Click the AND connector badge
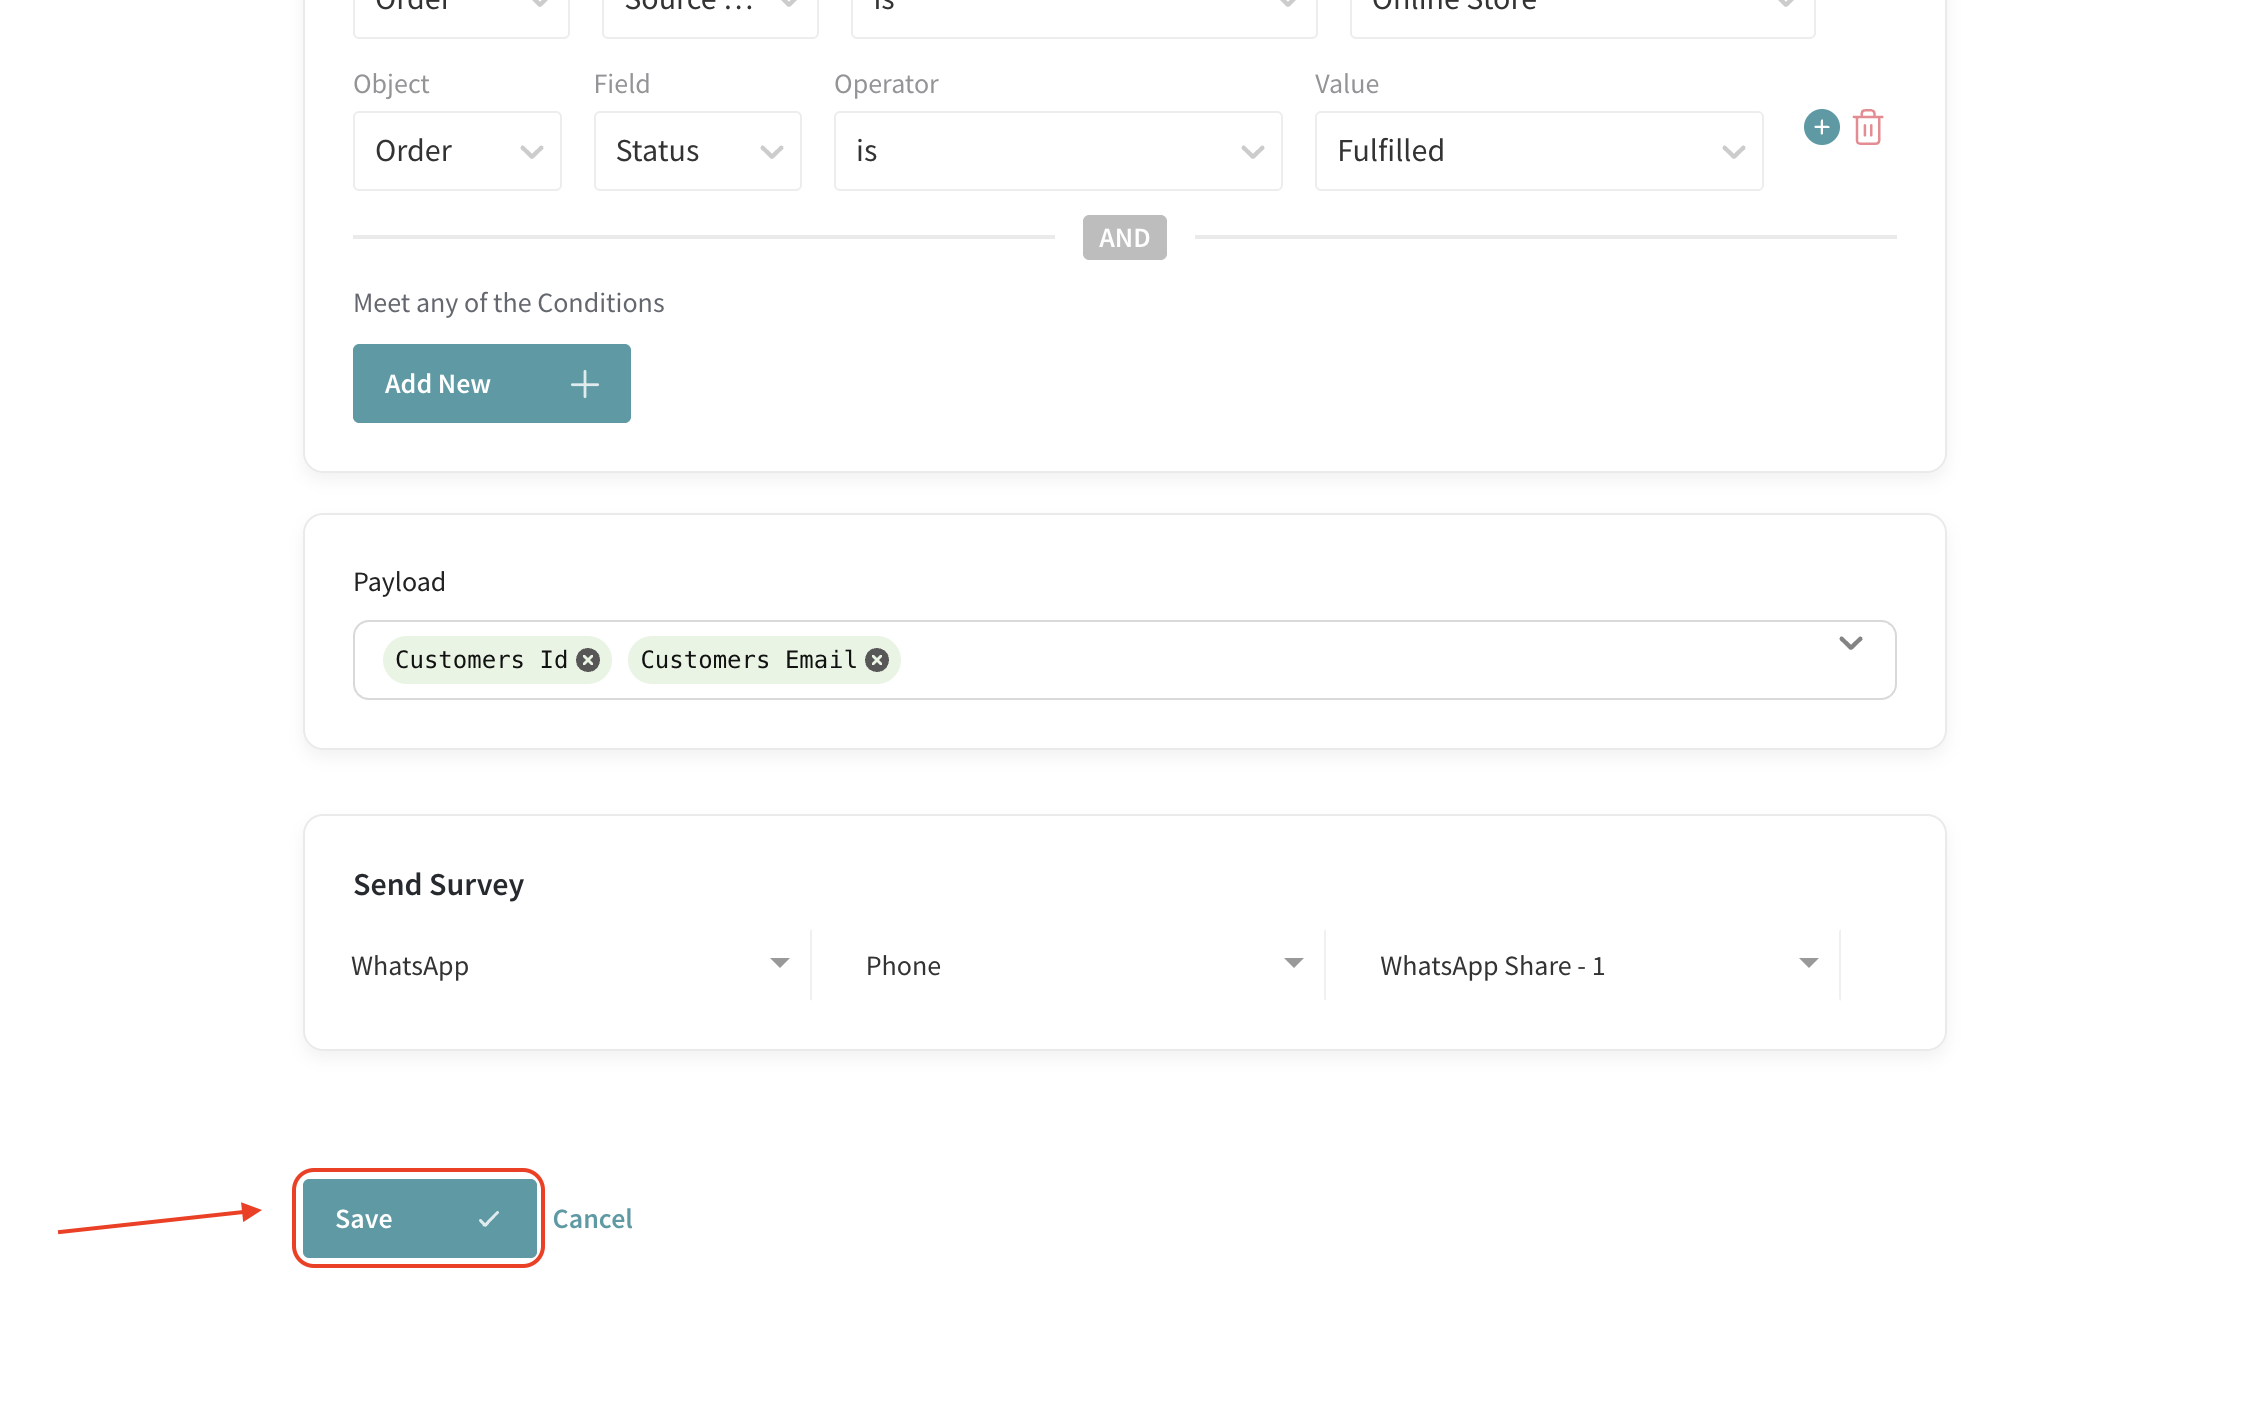Screen dimensions: 2264x1414 click(1124, 237)
